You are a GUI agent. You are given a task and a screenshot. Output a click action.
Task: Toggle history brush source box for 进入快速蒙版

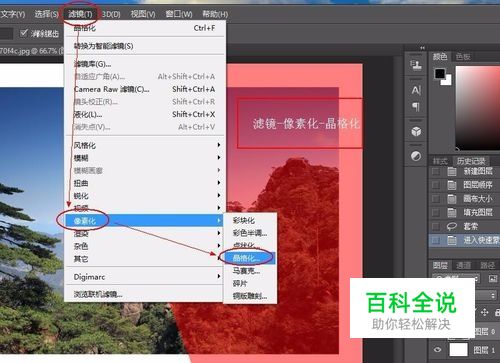coord(435,240)
